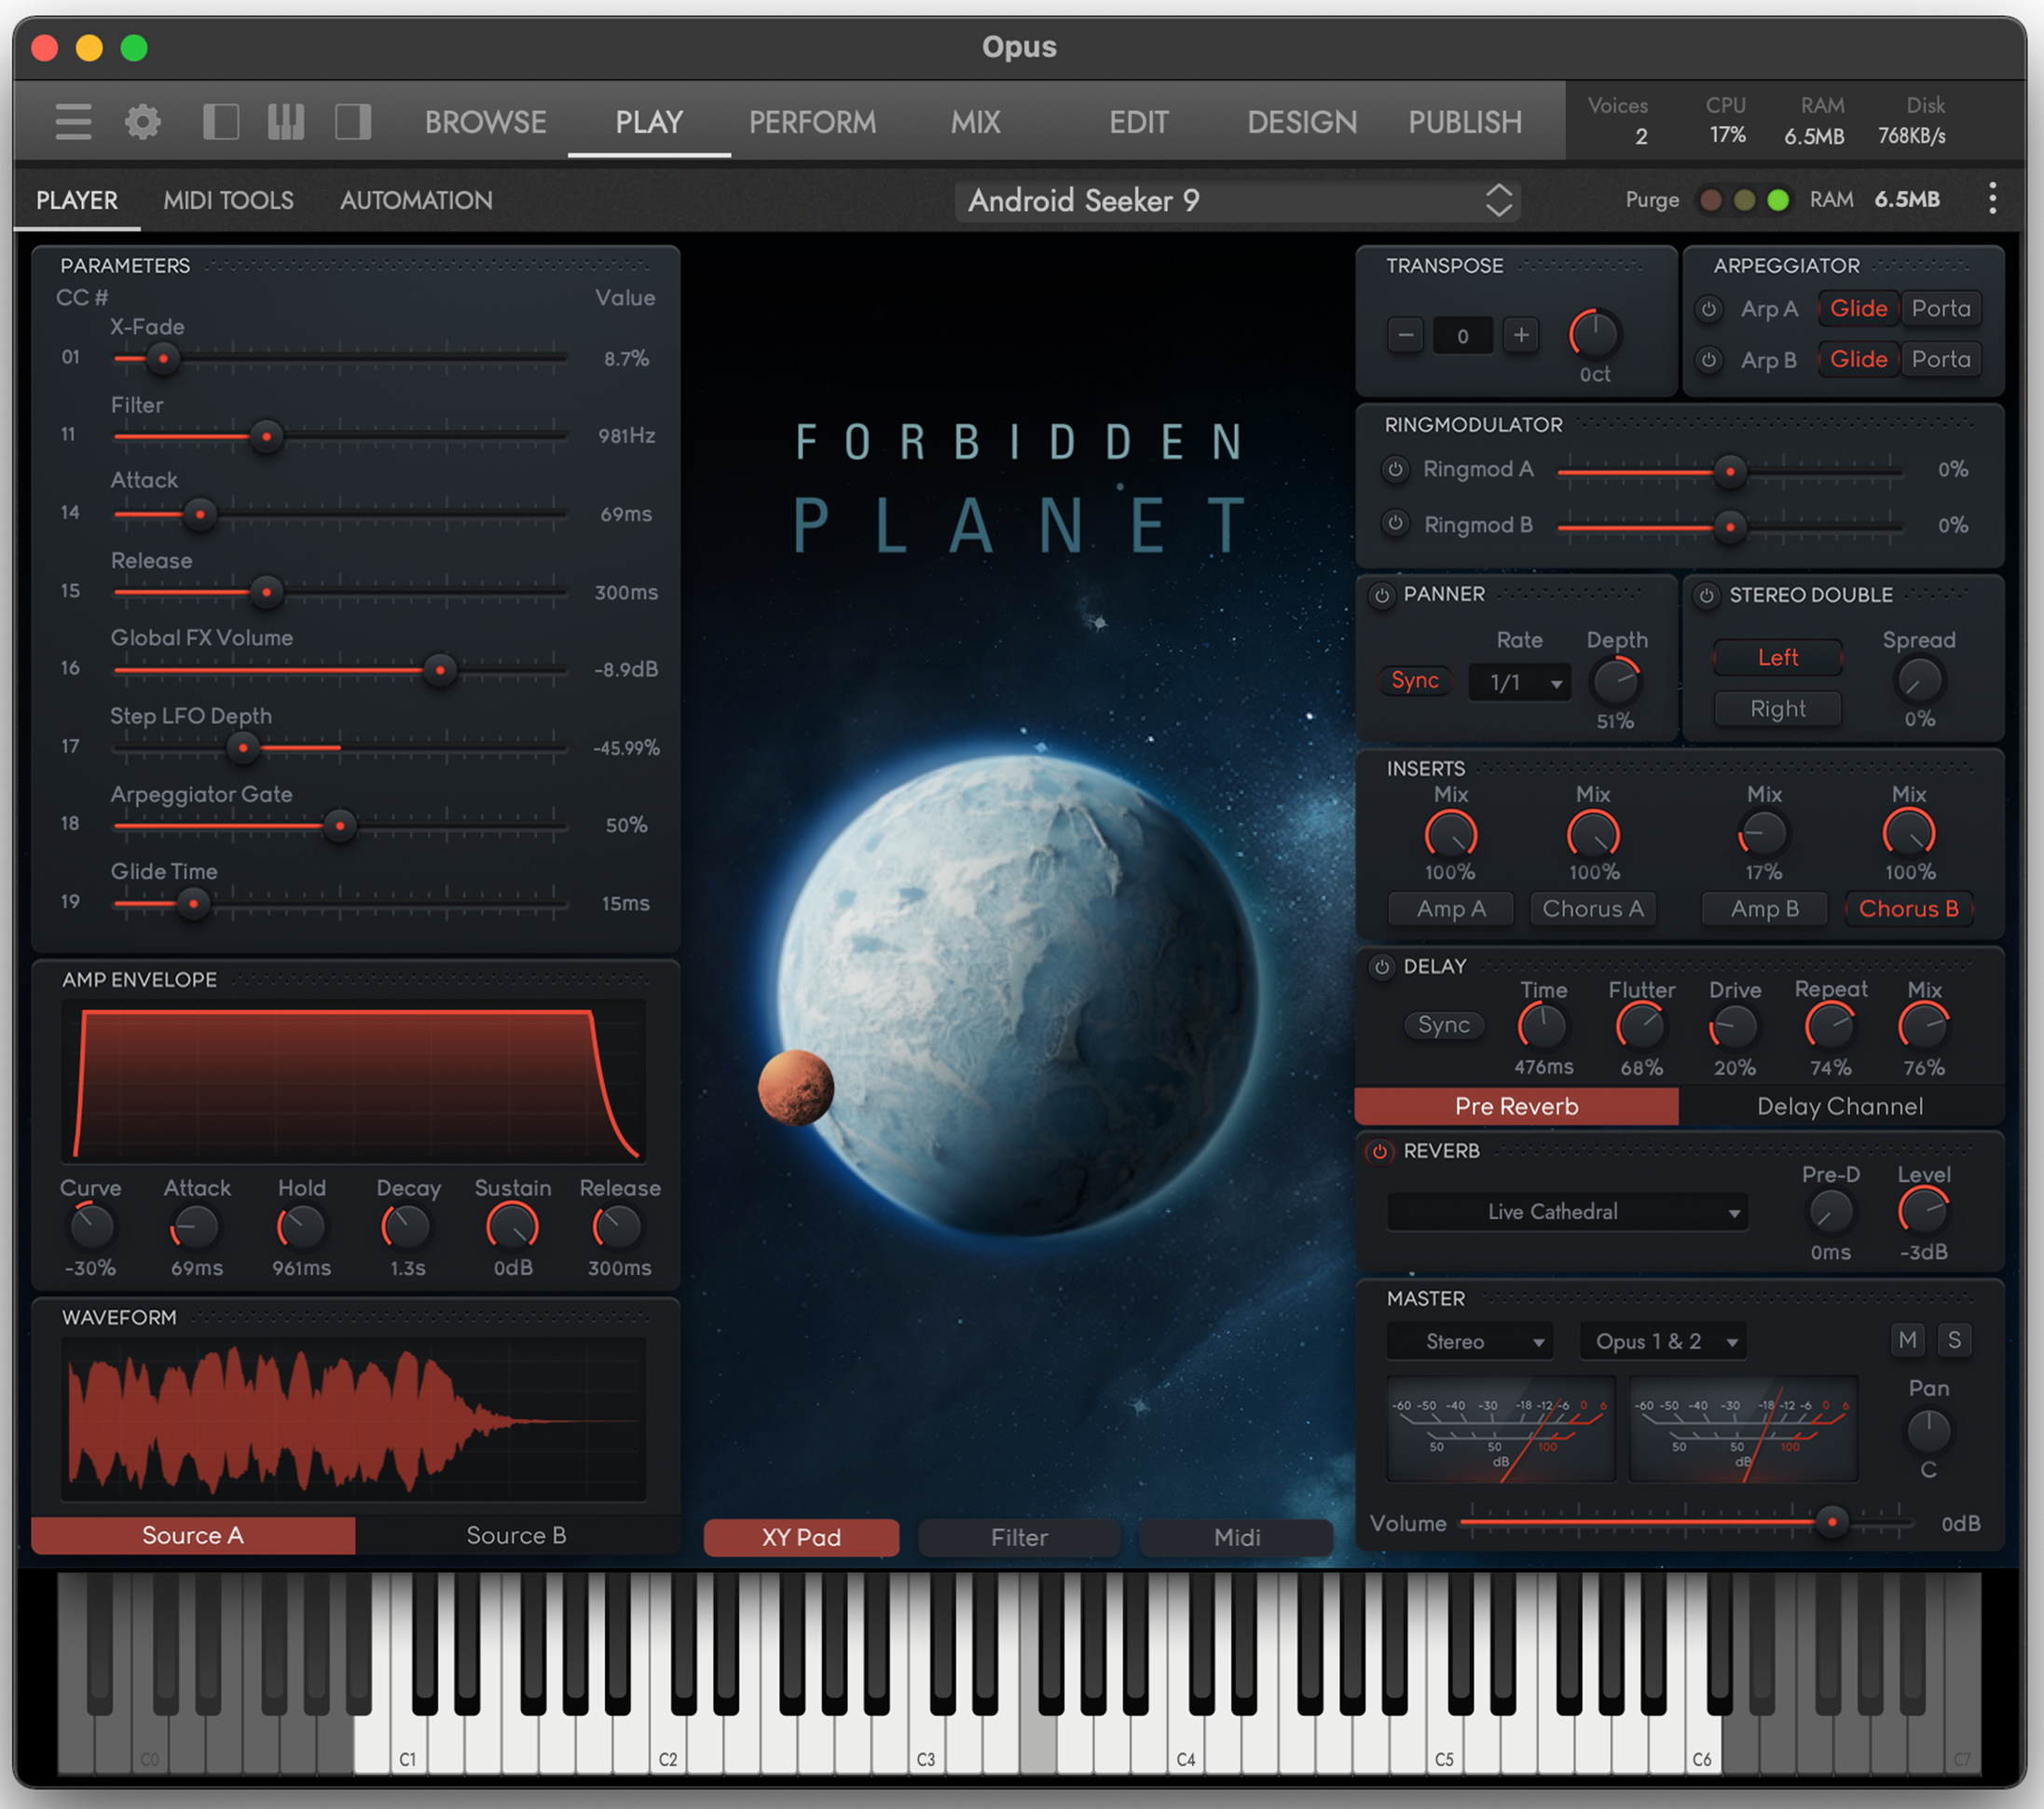Expand the Opus 1 & 2 output dropdown
The width and height of the screenshot is (2044, 1809).
click(x=1662, y=1341)
